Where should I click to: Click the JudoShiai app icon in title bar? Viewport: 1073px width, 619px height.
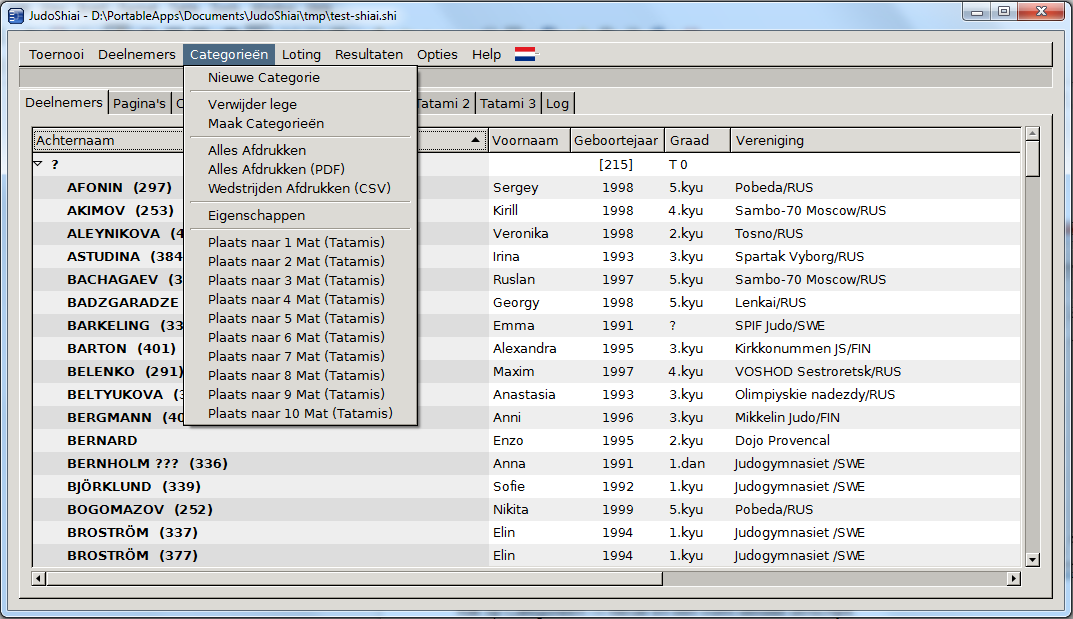[15, 12]
